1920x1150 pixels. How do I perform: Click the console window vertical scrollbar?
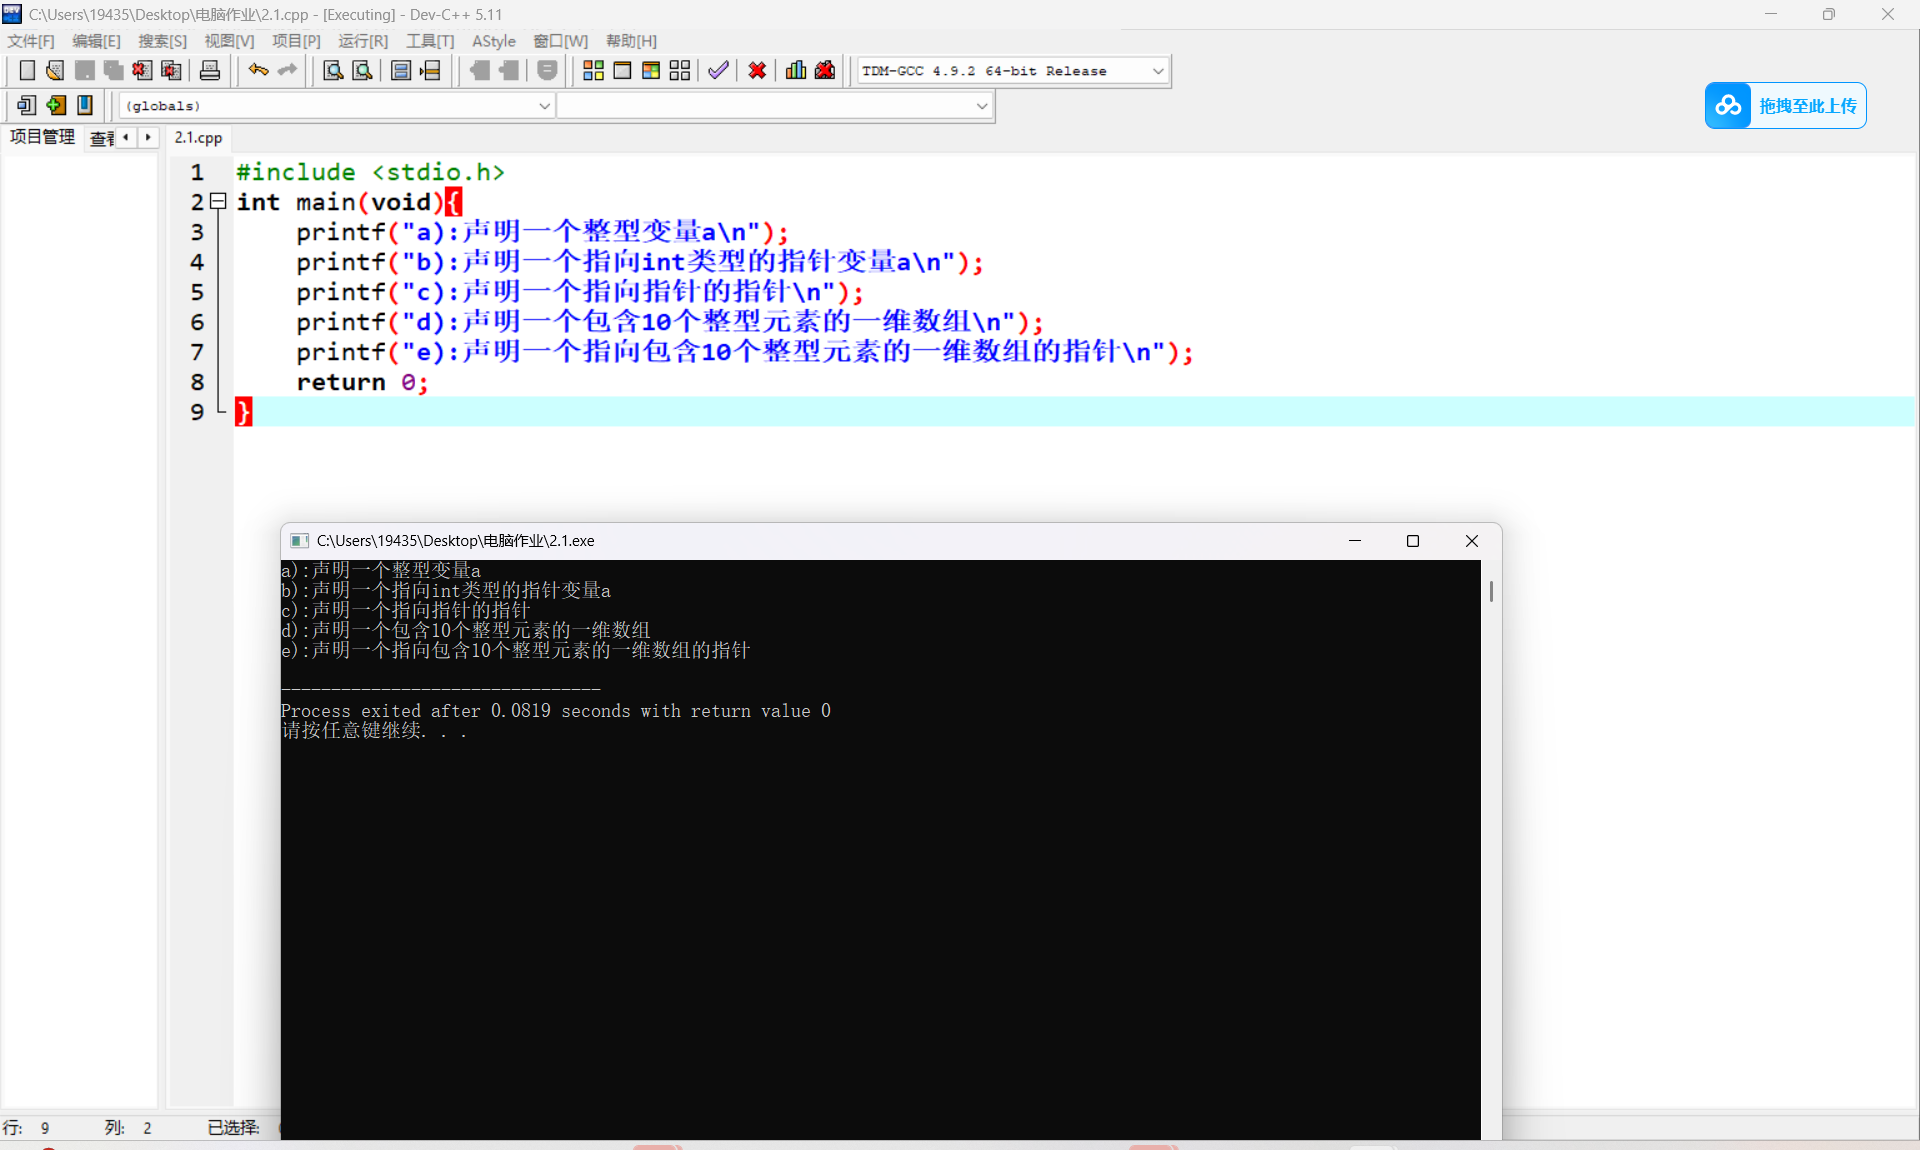coord(1490,592)
